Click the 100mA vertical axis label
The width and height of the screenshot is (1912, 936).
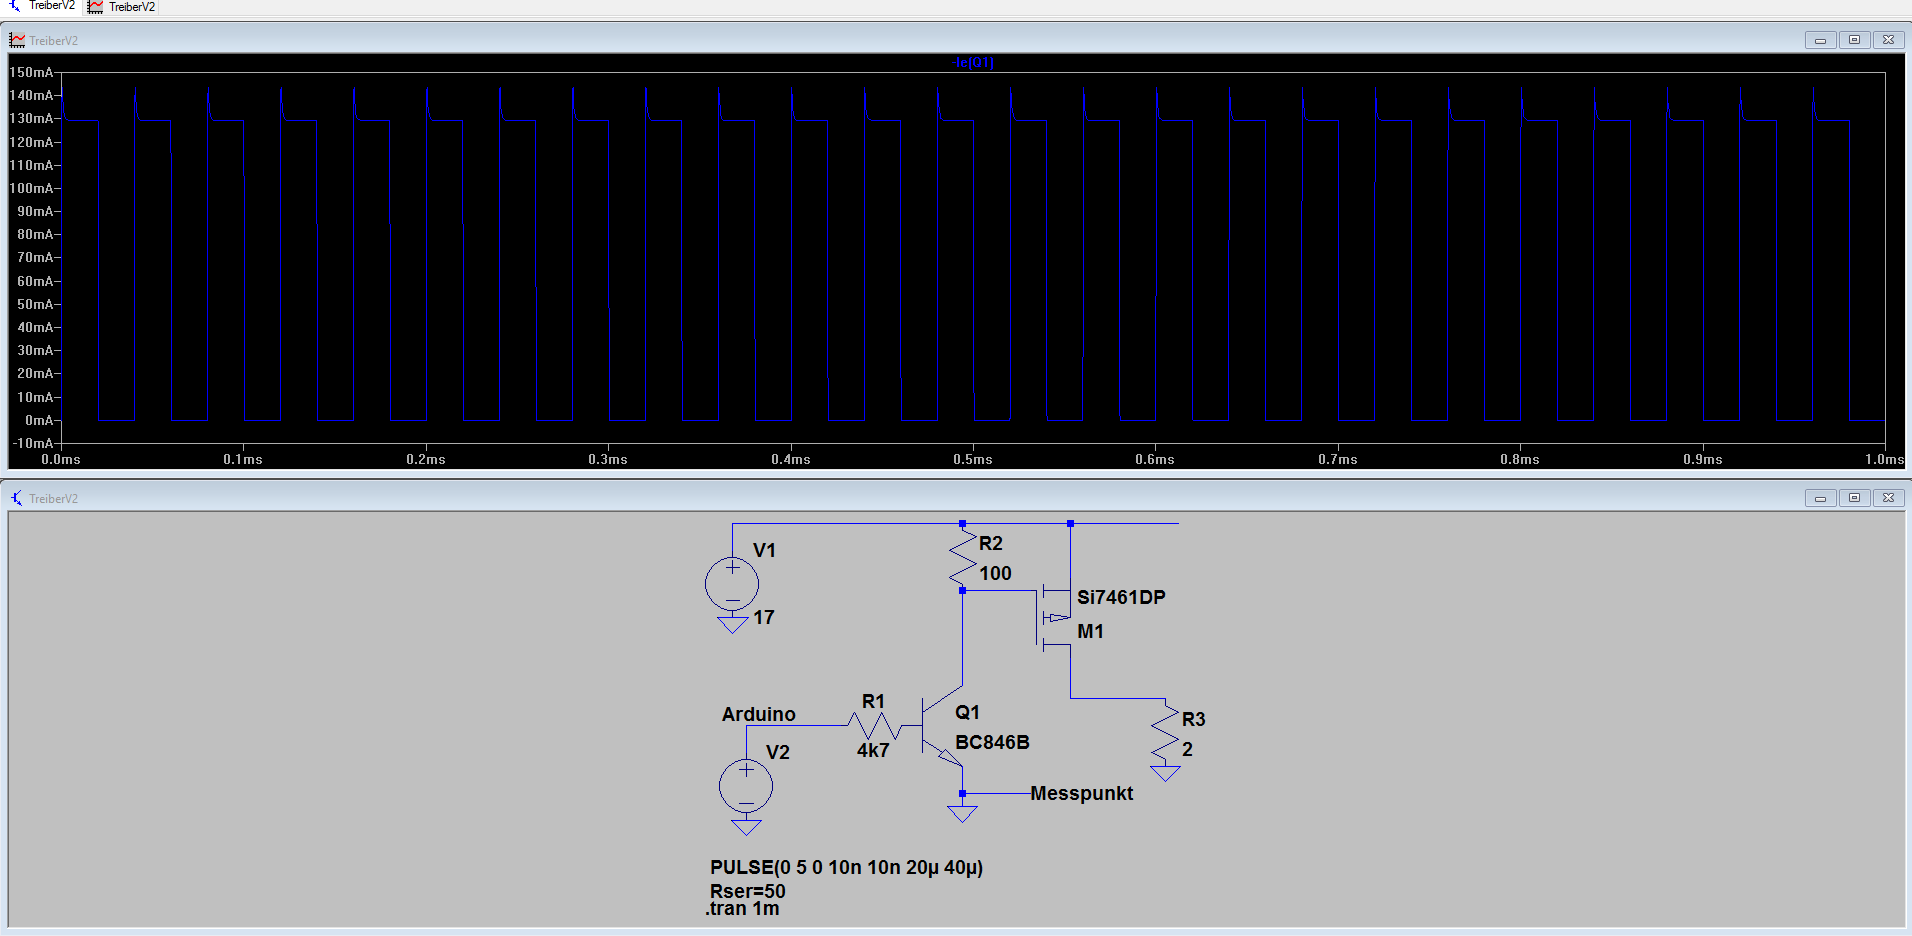(31, 188)
